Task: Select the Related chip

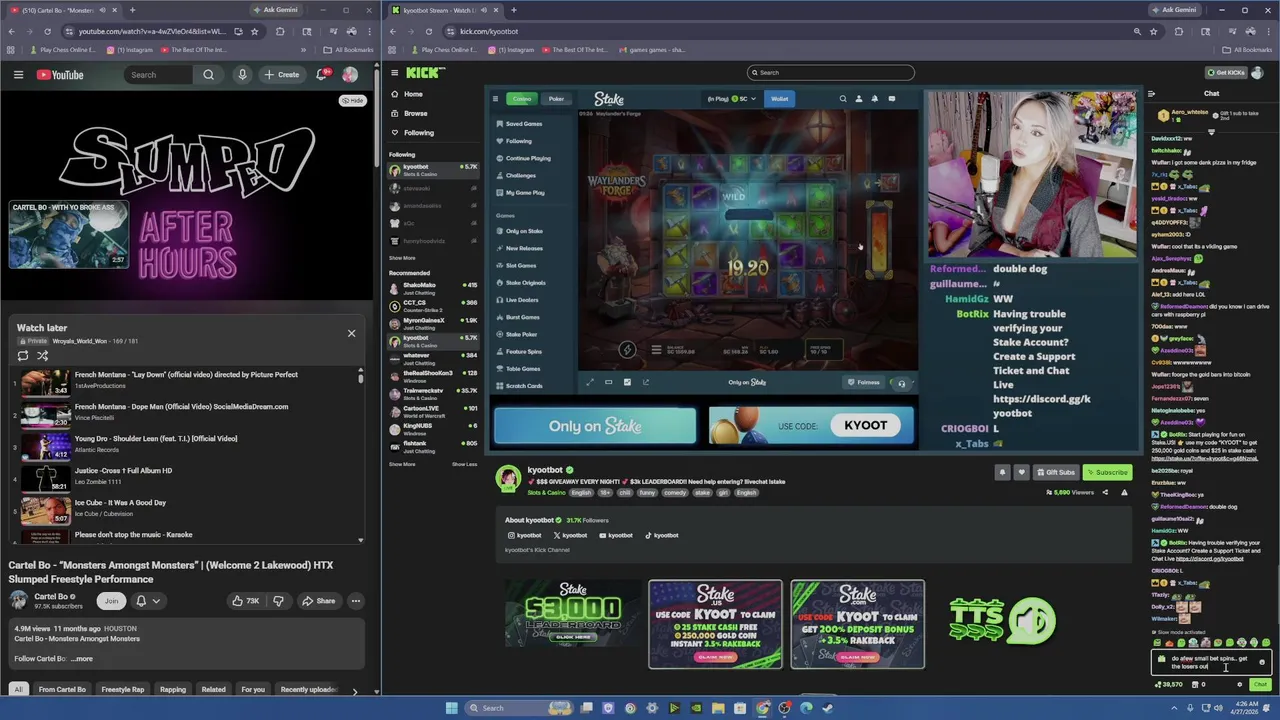Action: (x=213, y=689)
